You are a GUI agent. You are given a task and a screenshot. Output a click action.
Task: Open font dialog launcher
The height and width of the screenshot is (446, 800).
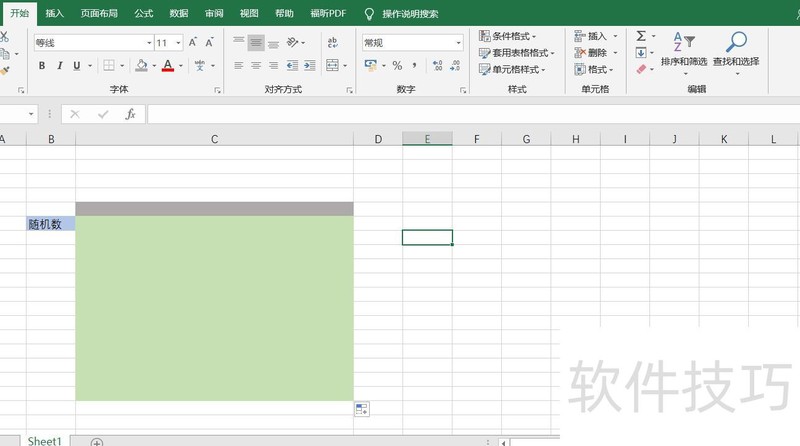point(217,90)
